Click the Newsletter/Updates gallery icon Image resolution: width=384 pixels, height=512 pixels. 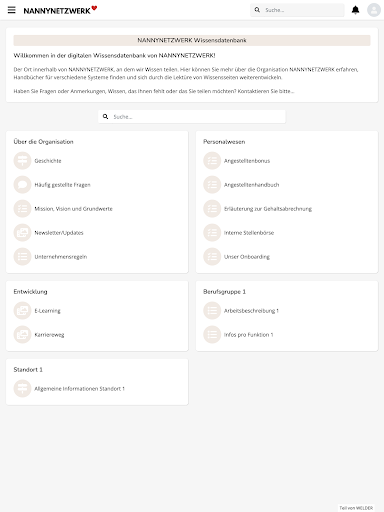pos(22,233)
